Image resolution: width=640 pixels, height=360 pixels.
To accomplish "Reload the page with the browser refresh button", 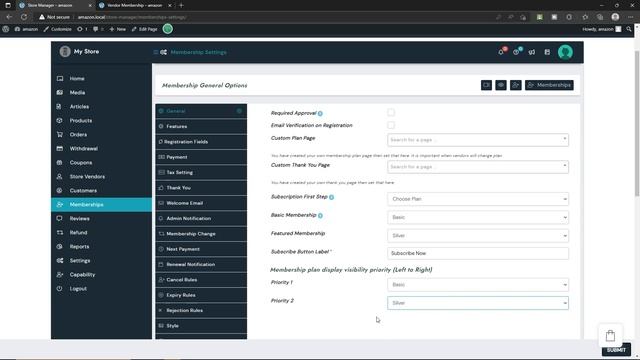I will 24,17.
